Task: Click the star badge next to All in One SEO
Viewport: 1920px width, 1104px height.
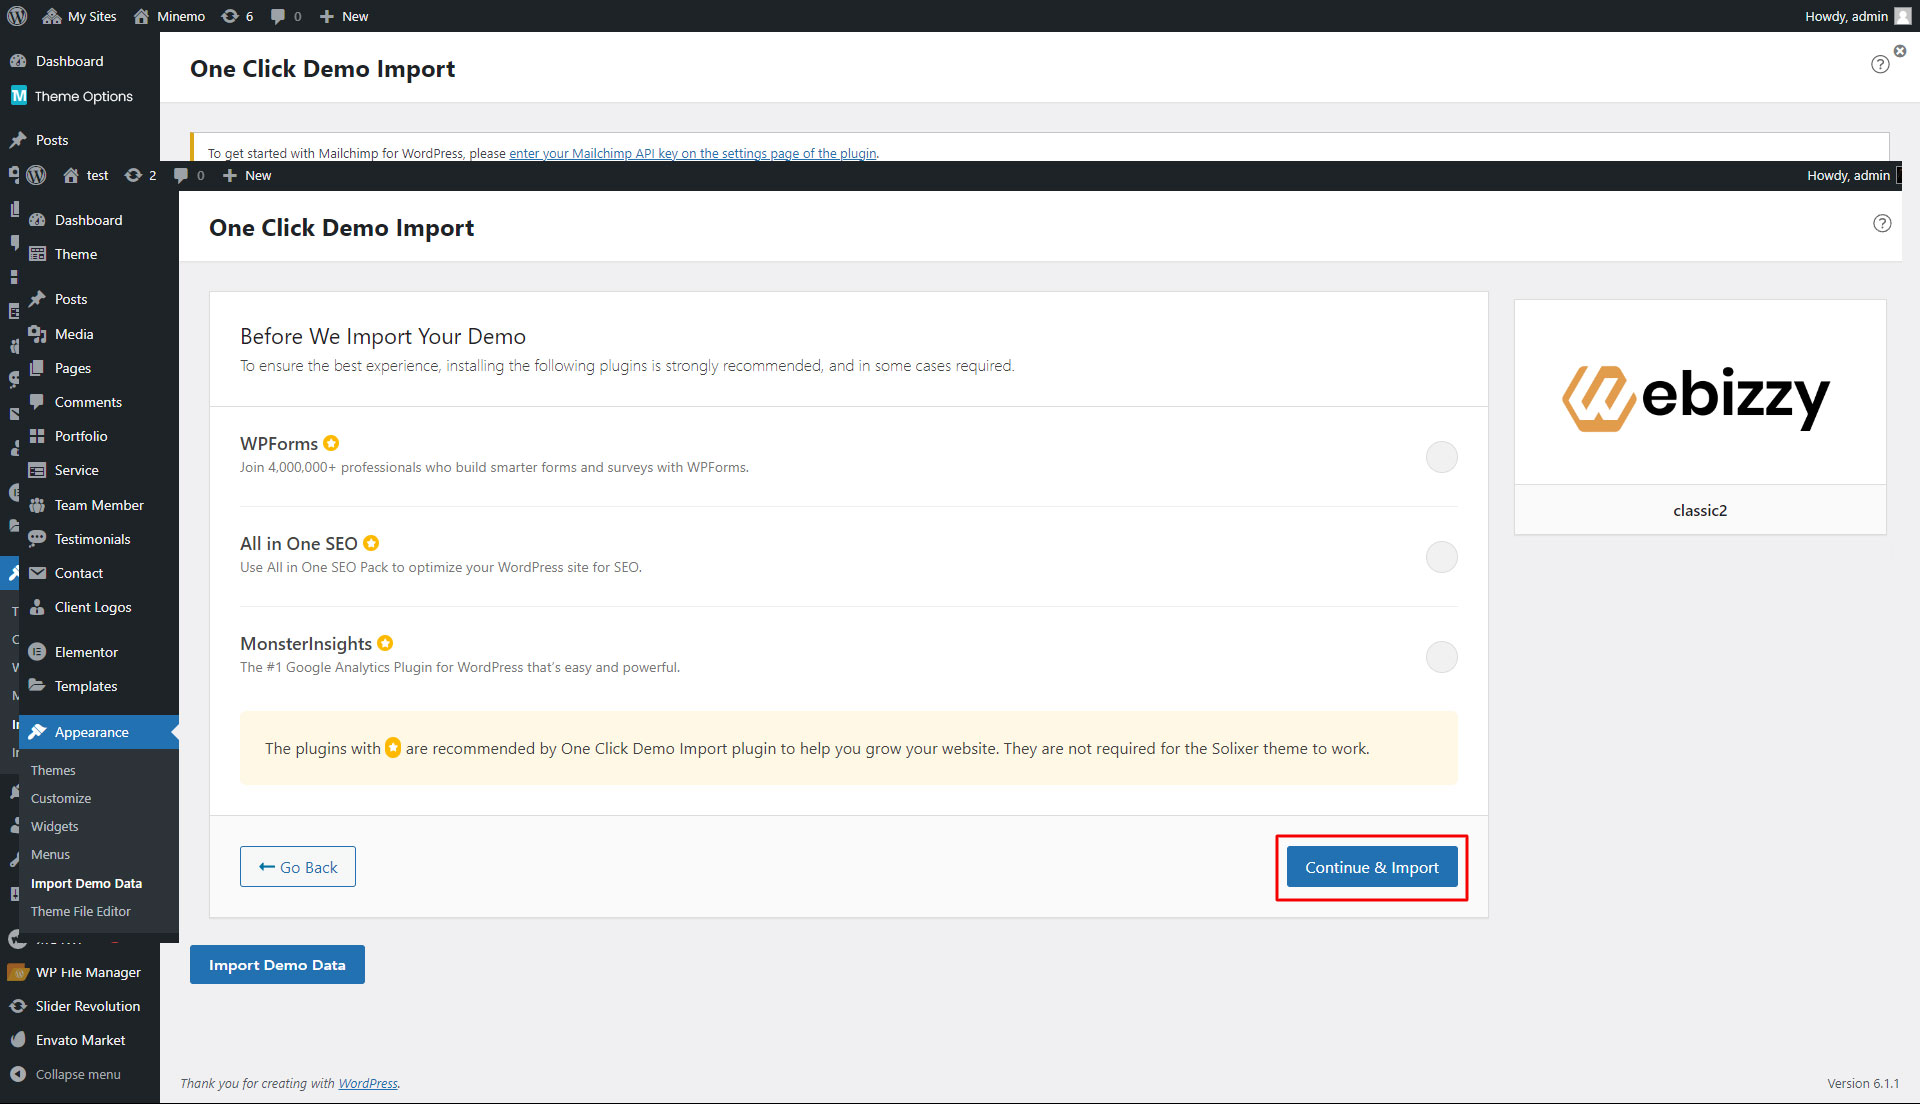Action: click(371, 543)
